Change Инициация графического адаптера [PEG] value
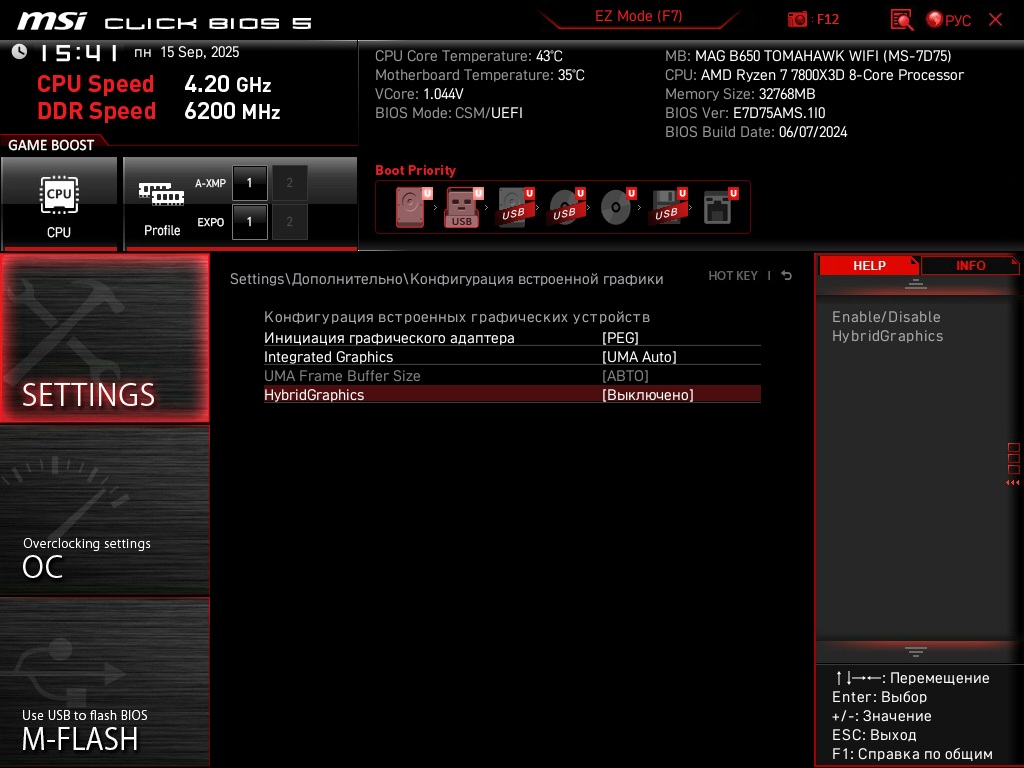 (x=620, y=338)
